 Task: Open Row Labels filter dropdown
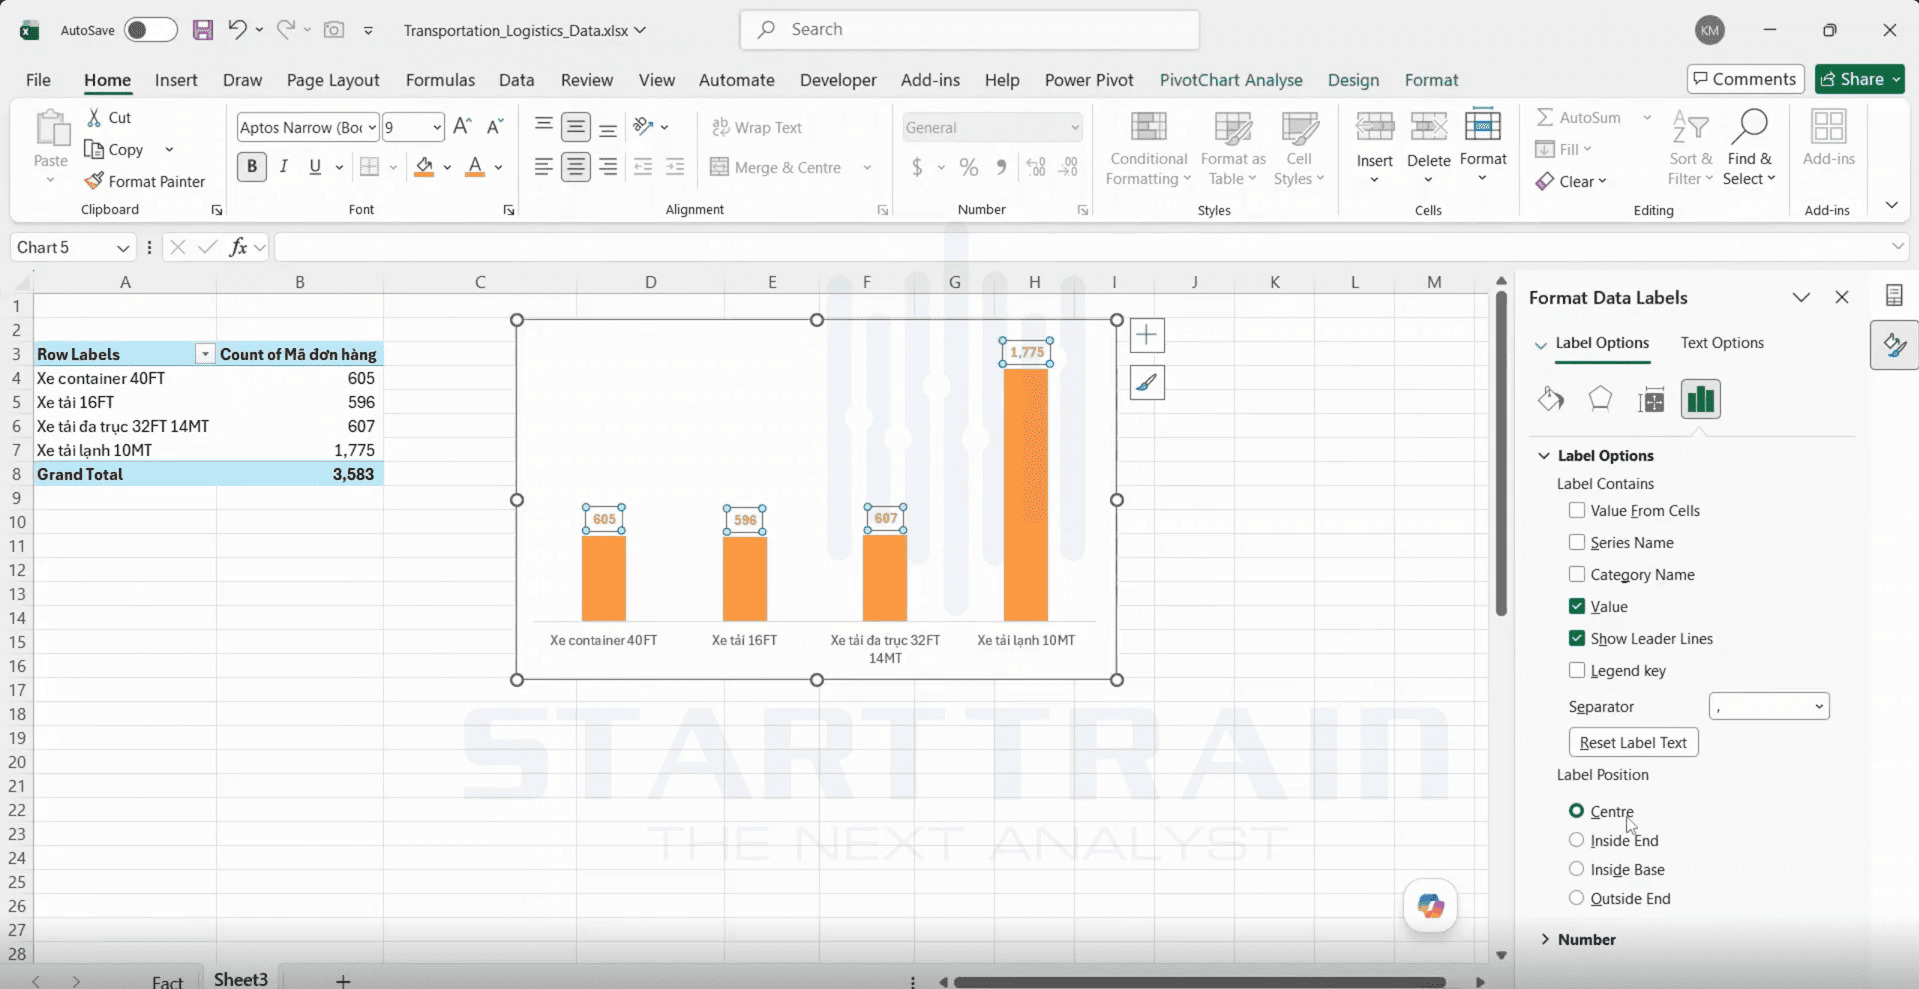(205, 354)
